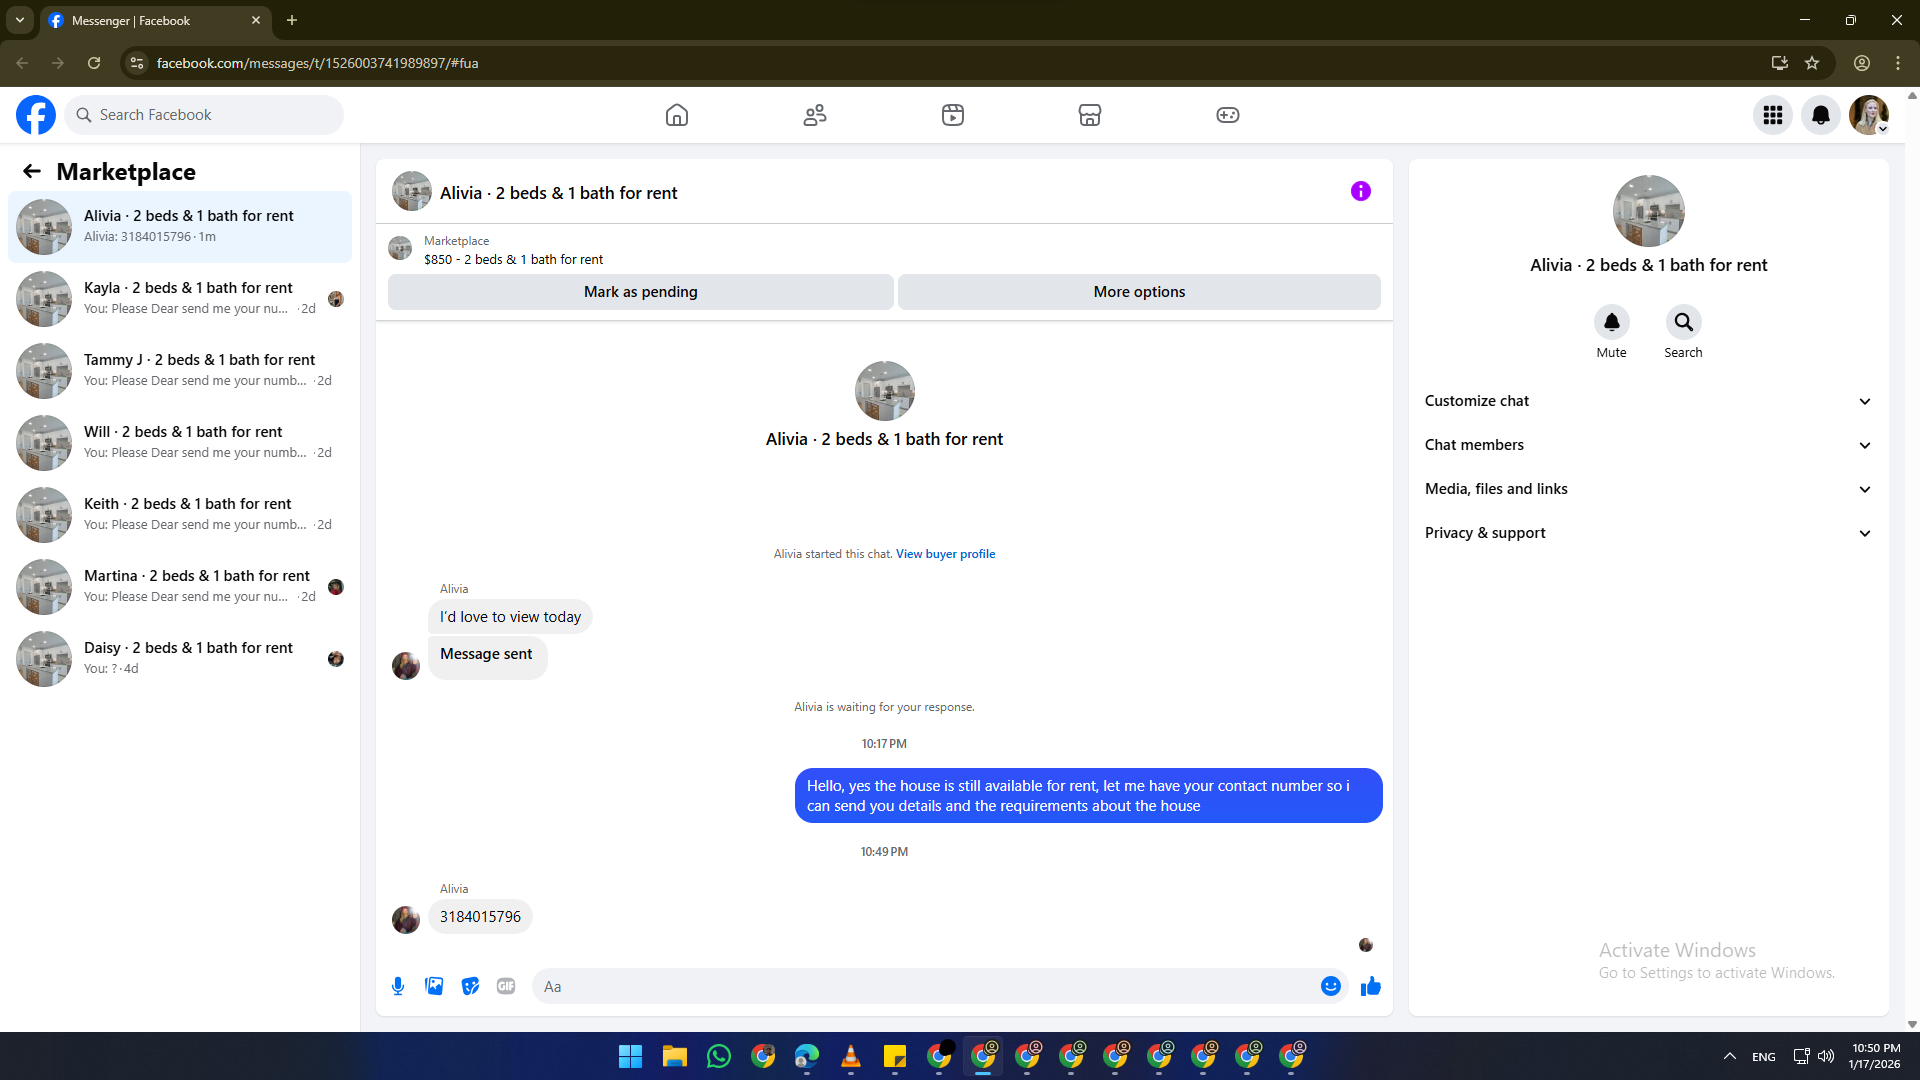Open the Facebook apps grid menu
The height and width of the screenshot is (1080, 1920).
(x=1772, y=115)
